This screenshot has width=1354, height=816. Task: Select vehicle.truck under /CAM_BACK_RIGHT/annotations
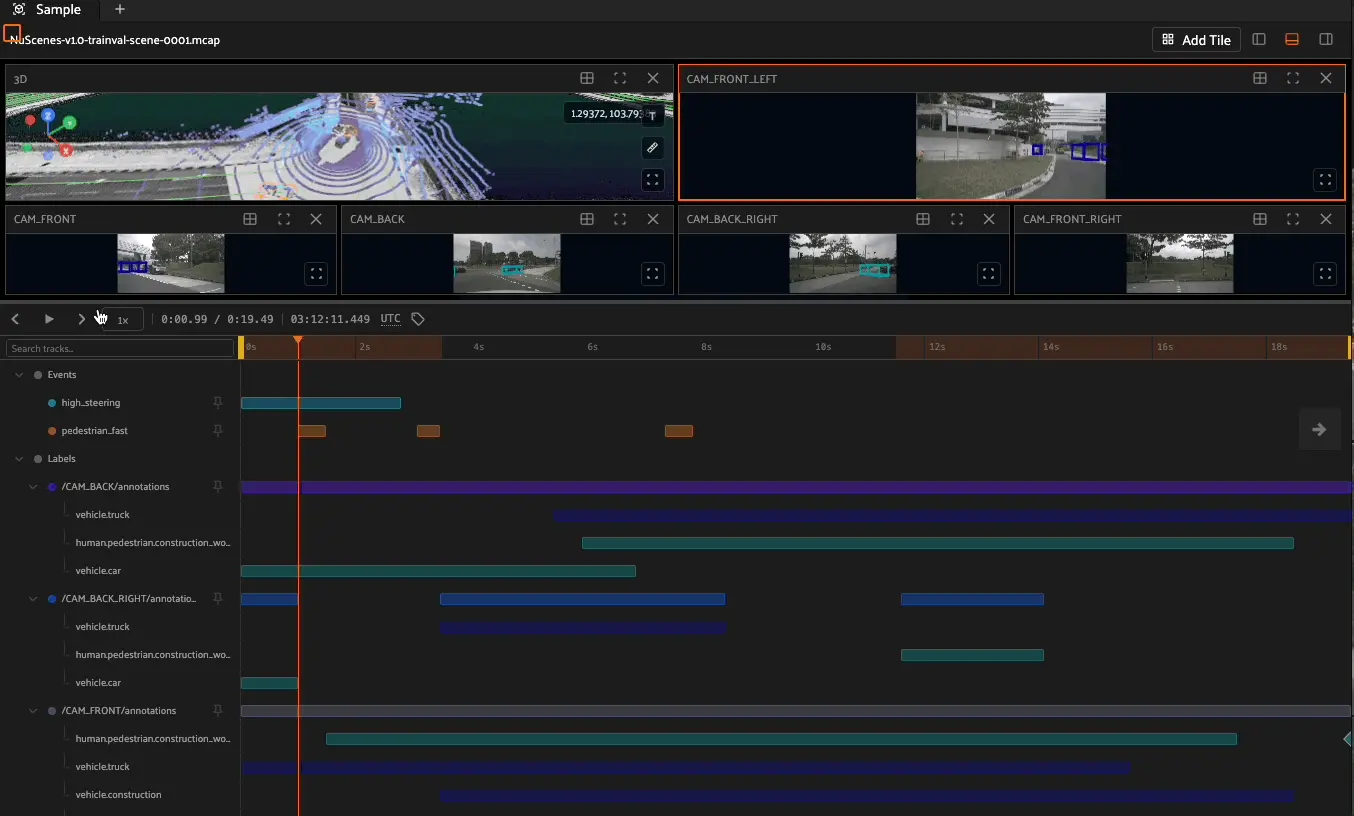[x=103, y=626]
